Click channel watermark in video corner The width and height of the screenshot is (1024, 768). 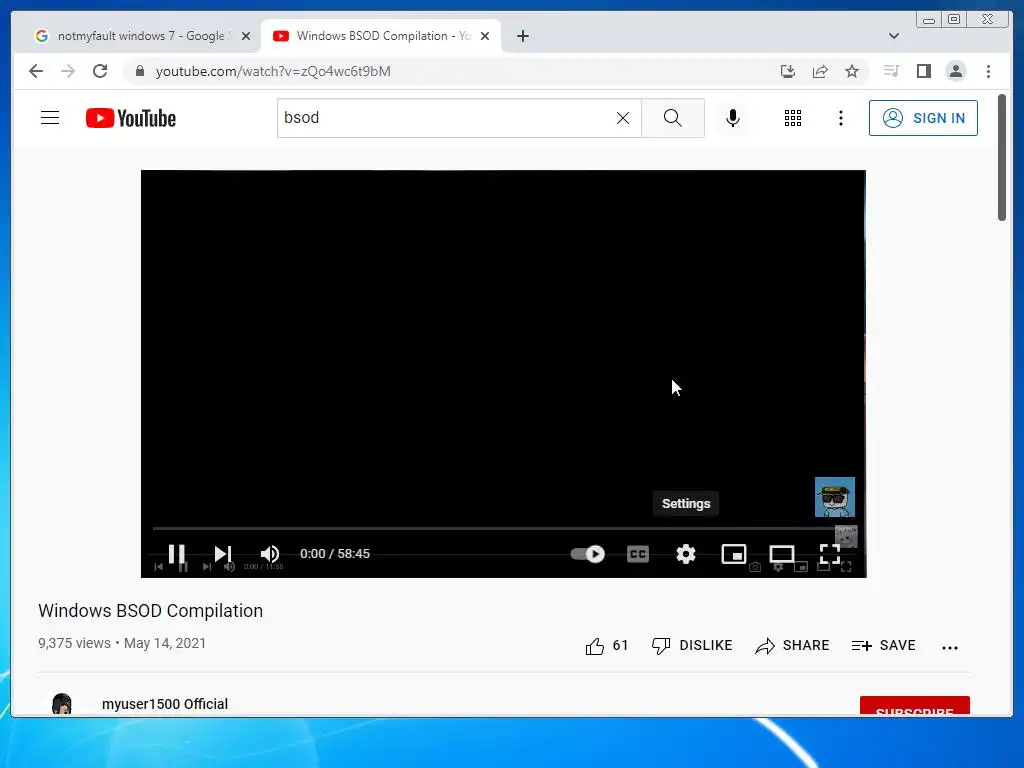835,497
